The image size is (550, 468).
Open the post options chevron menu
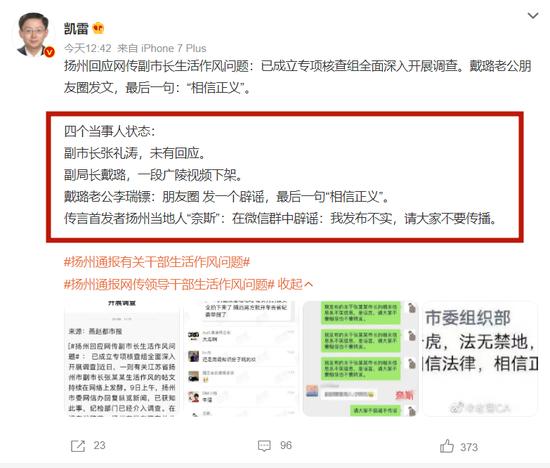[533, 16]
